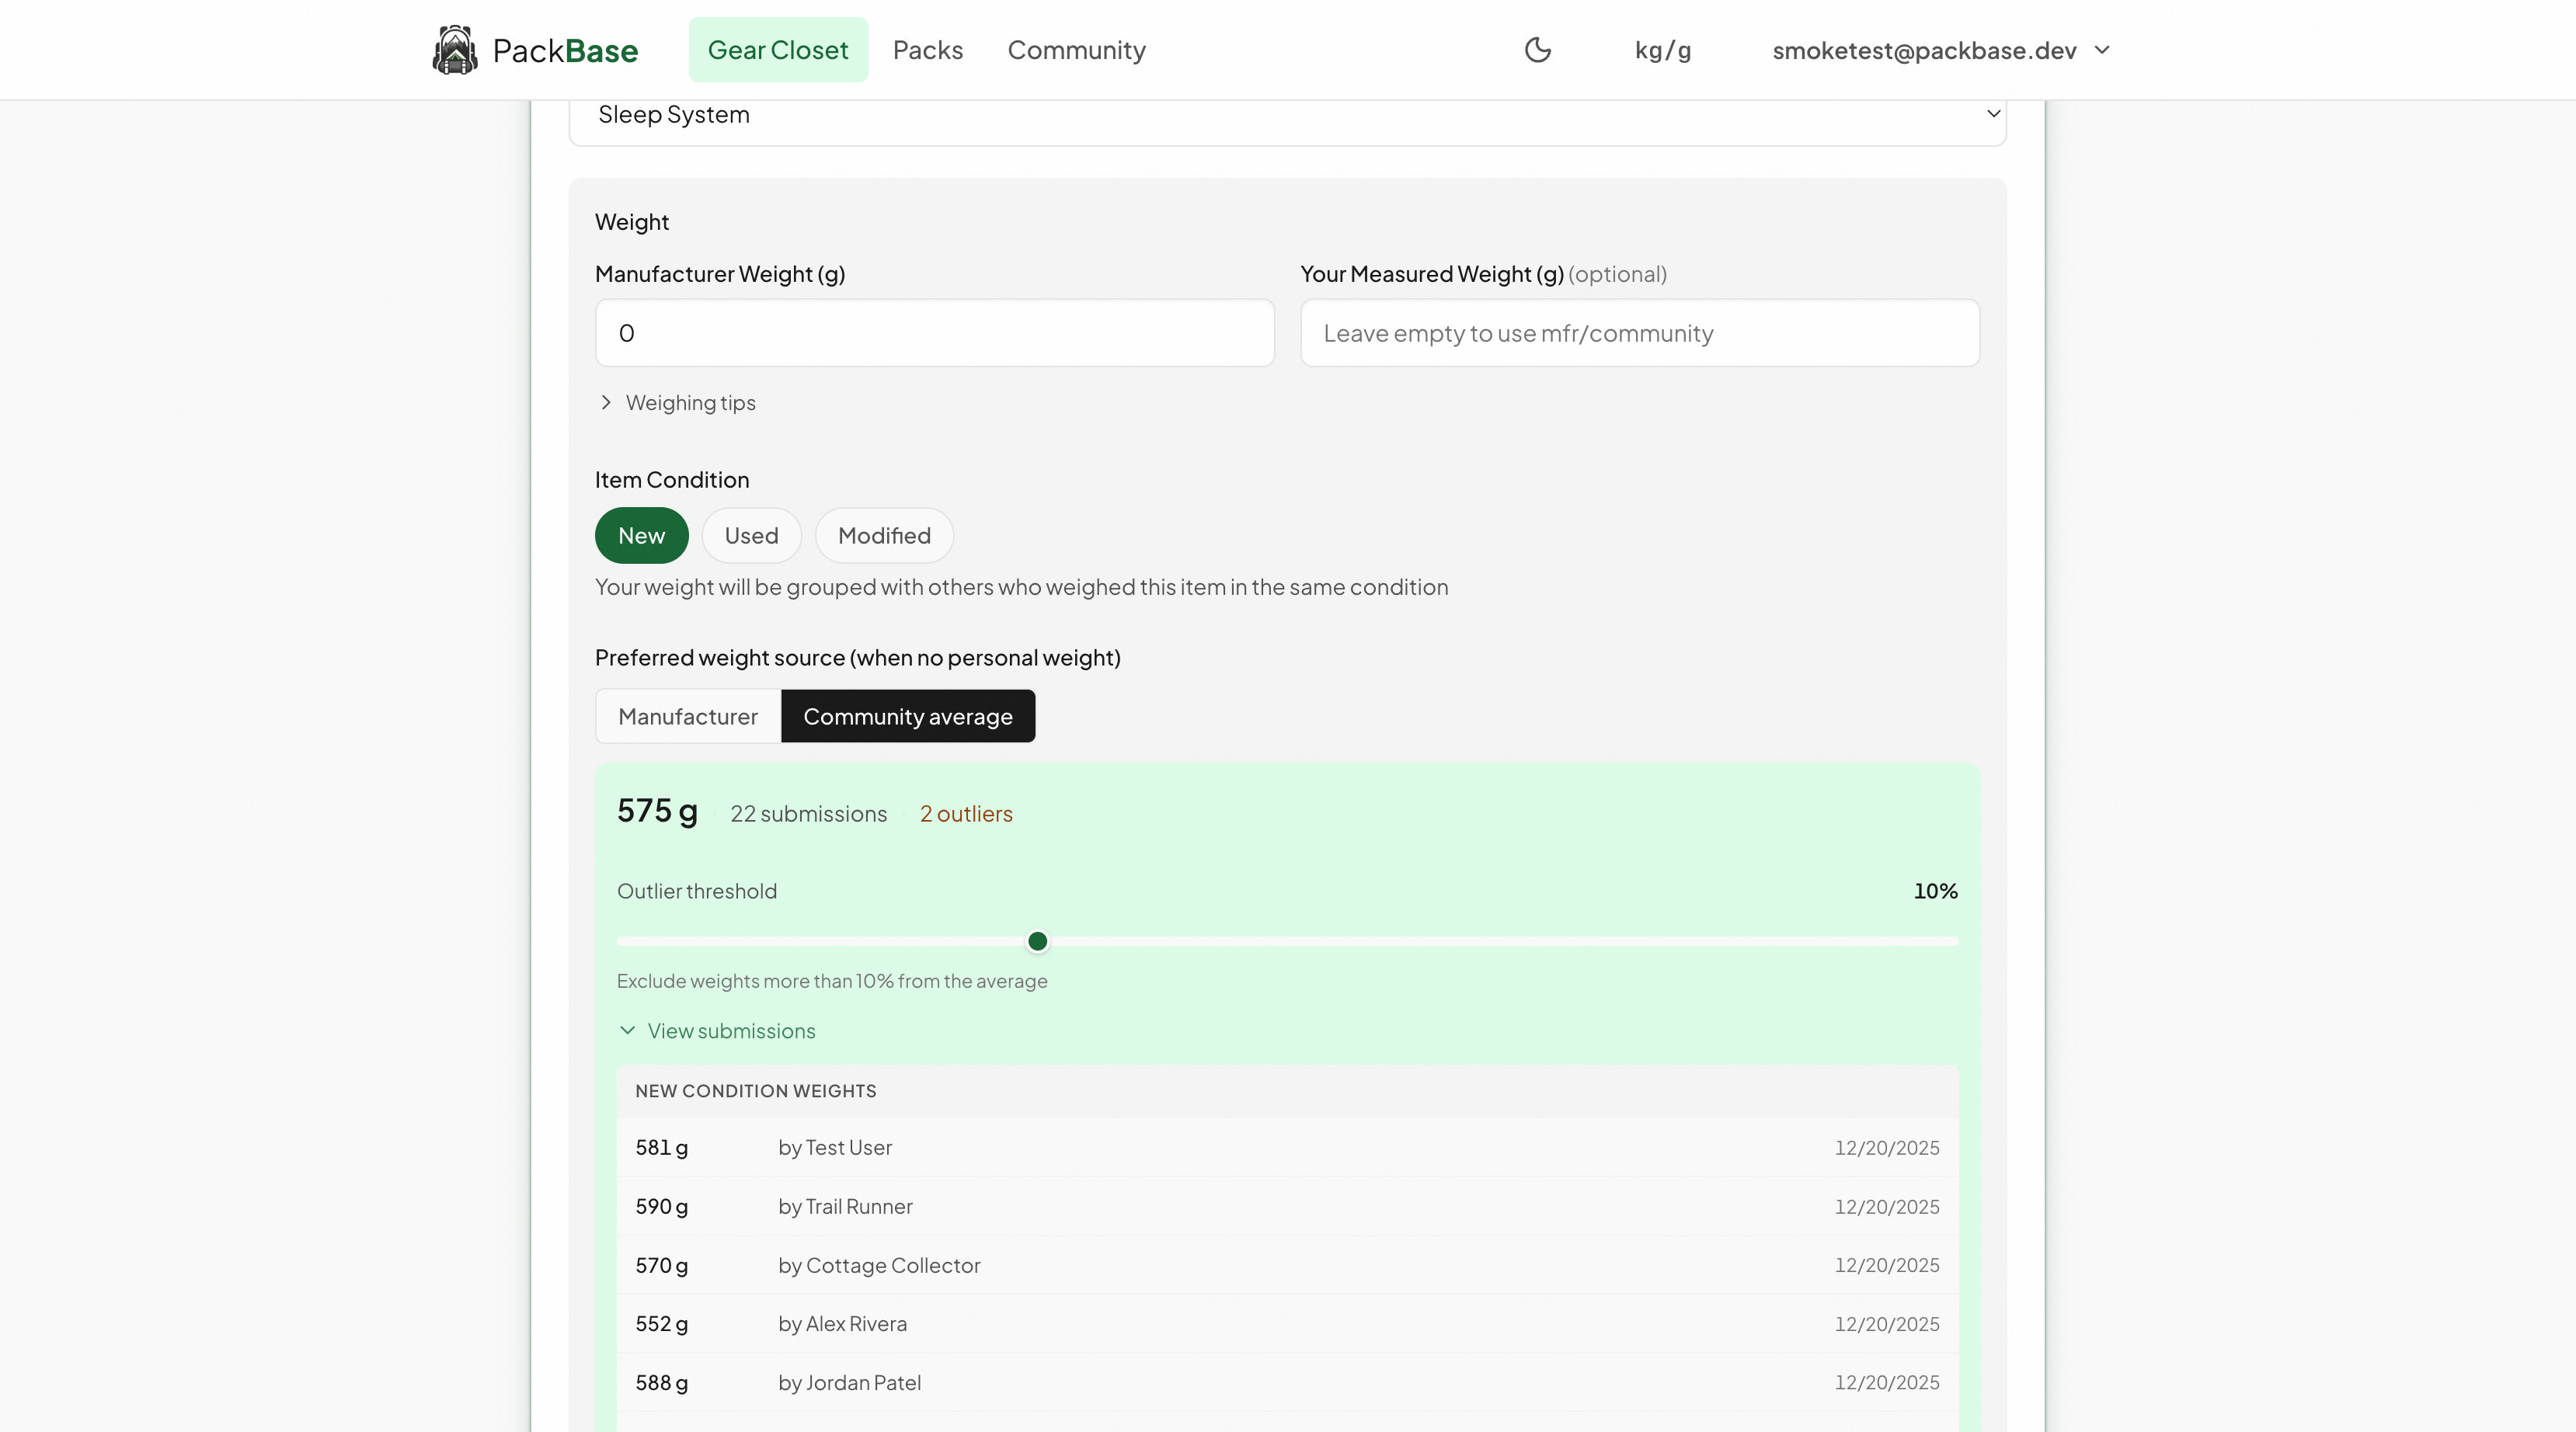Click the 575 g community average
This screenshot has width=2576, height=1432.
point(657,811)
